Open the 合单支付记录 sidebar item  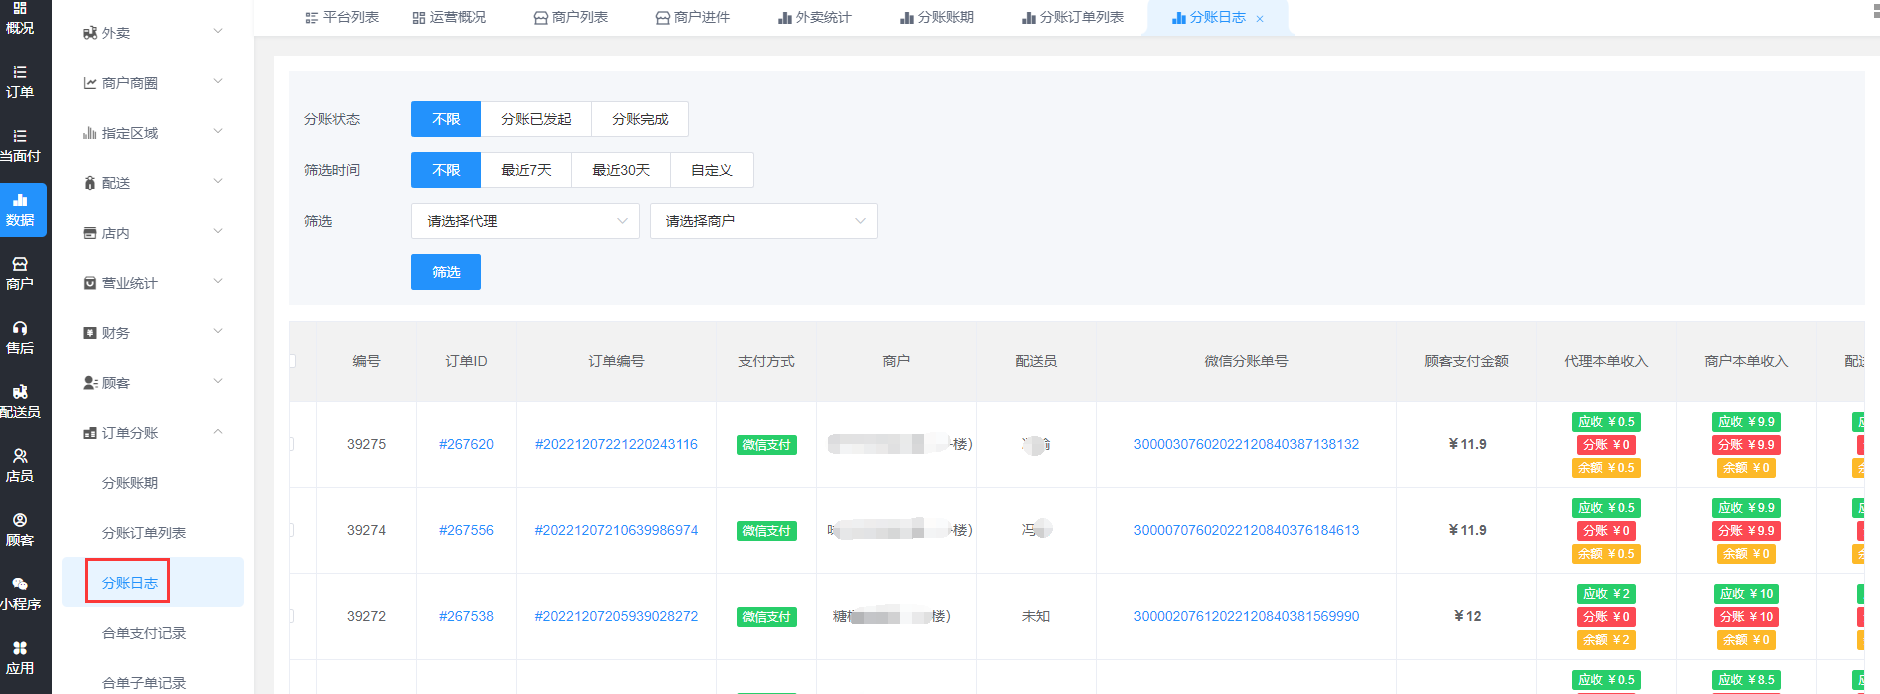coord(144,633)
